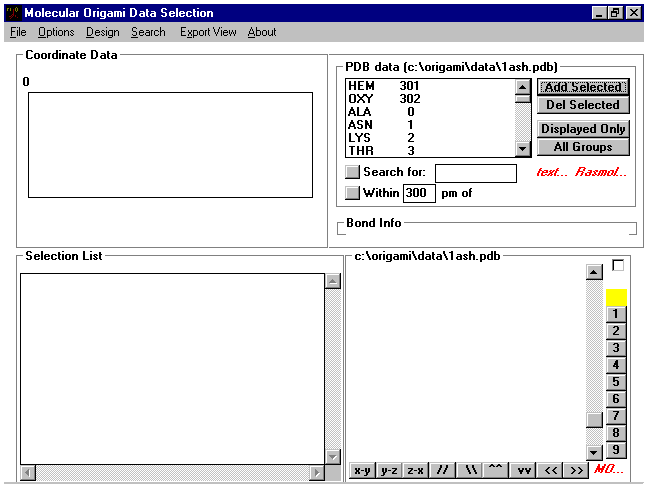Toggle the Within pm distance option
This screenshot has width=648, height=488.
tap(352, 193)
